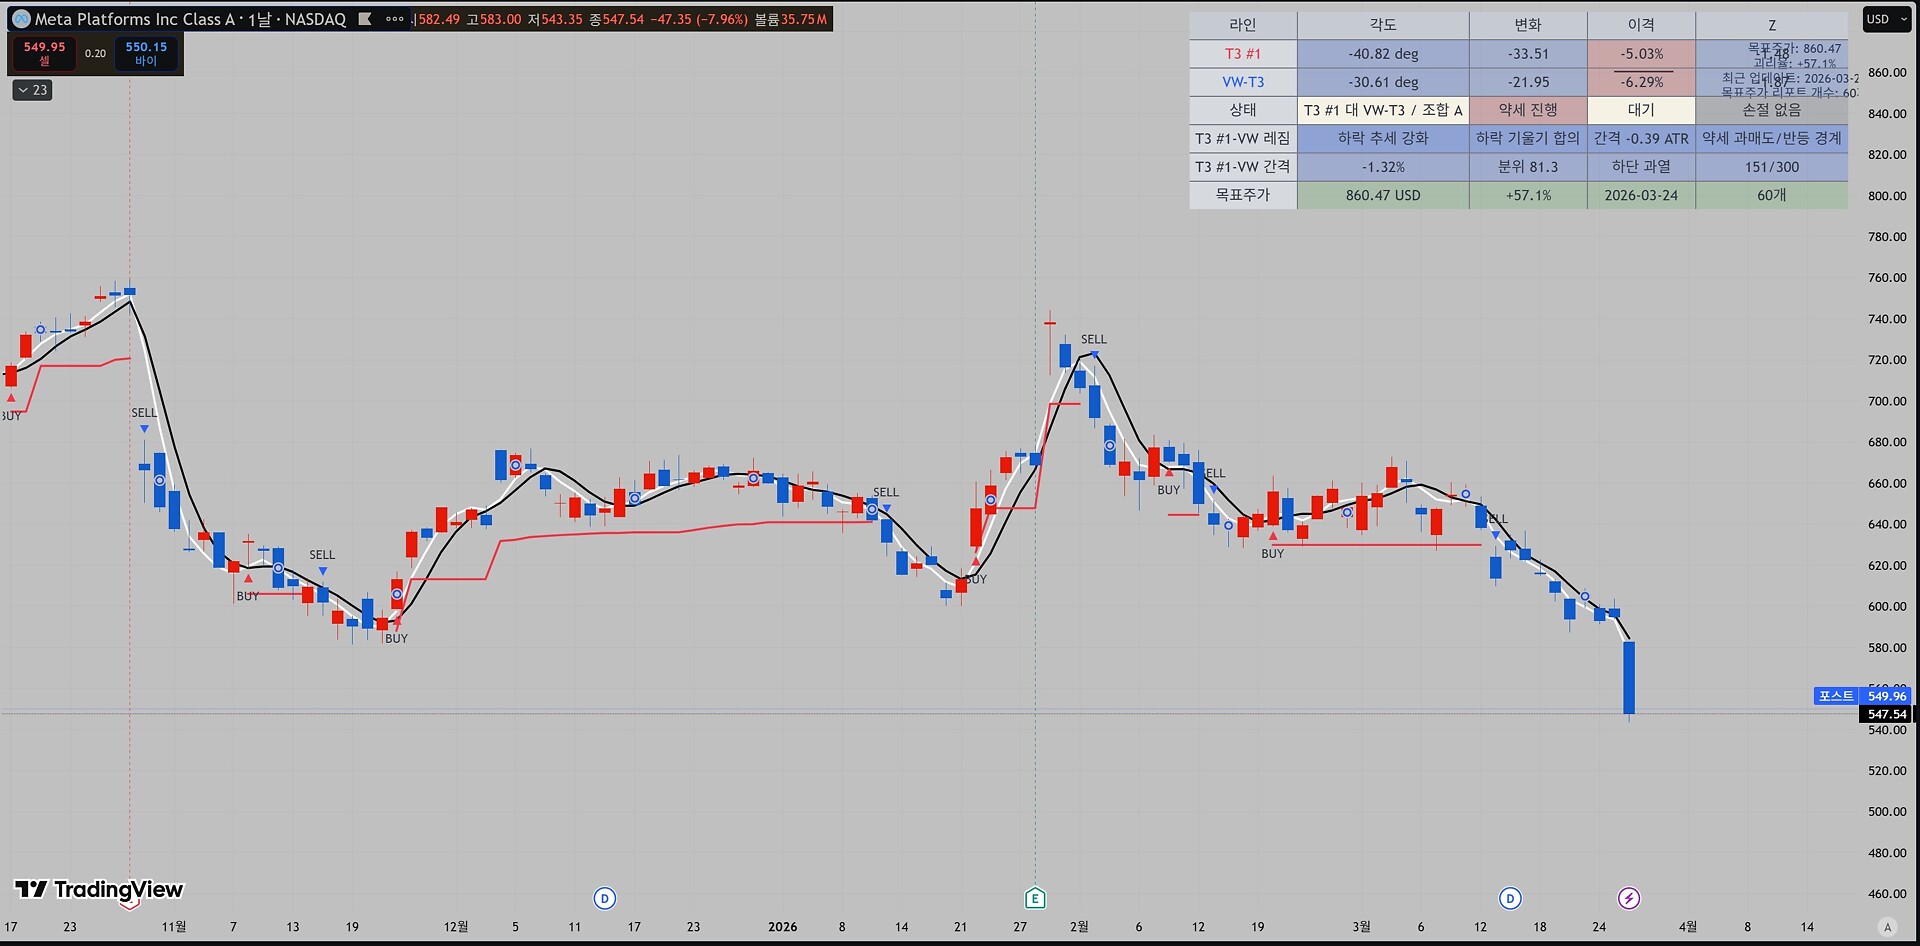Image resolution: width=1920 pixels, height=946 pixels.
Task: Click the -1.32% gap cell
Action: (x=1383, y=167)
